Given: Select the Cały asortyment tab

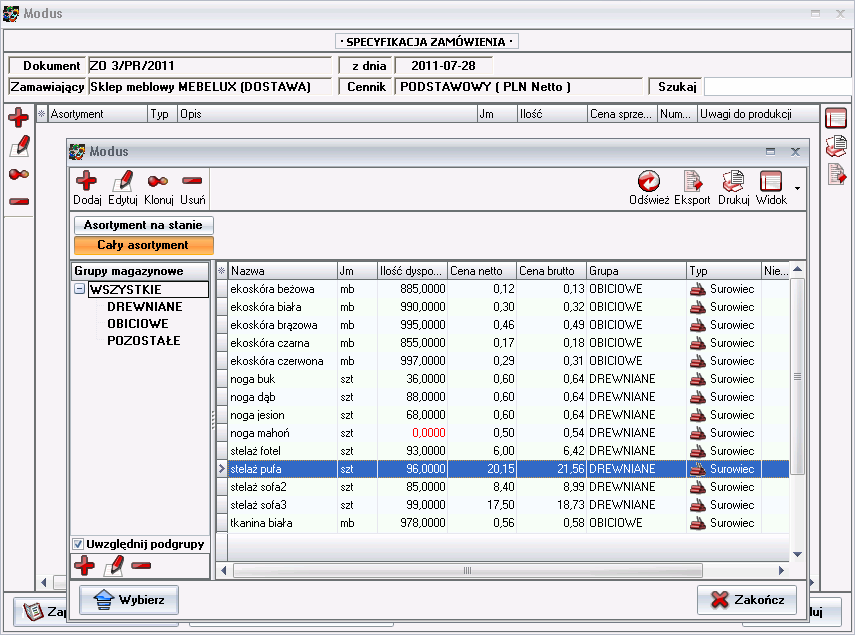Looking at the screenshot, I should 143,245.
